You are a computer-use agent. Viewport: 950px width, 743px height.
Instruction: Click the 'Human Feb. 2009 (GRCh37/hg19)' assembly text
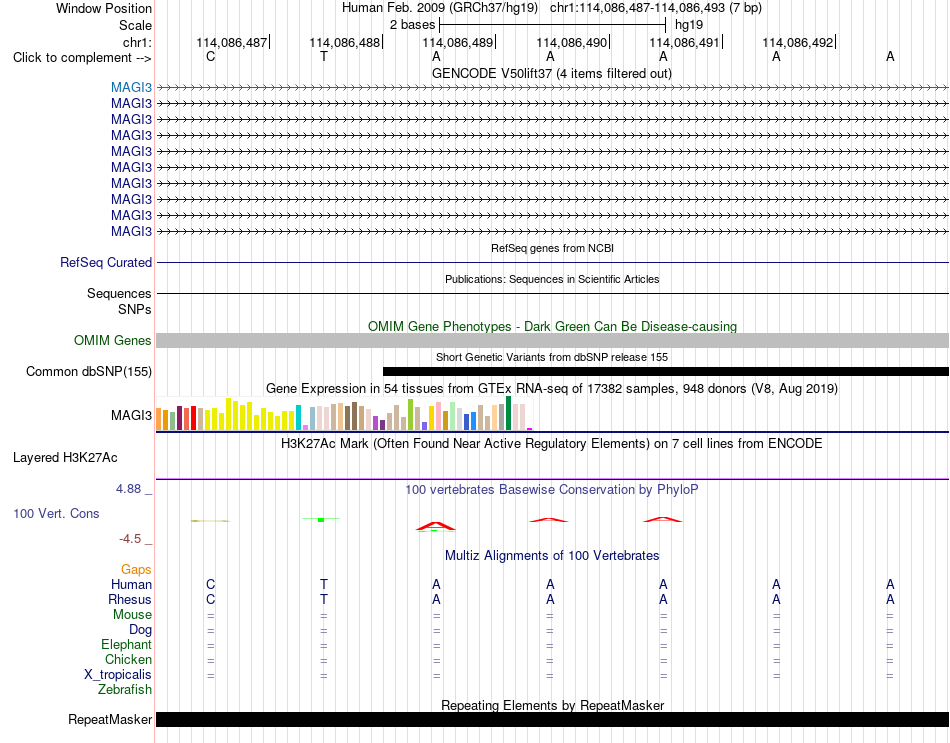(x=440, y=8)
